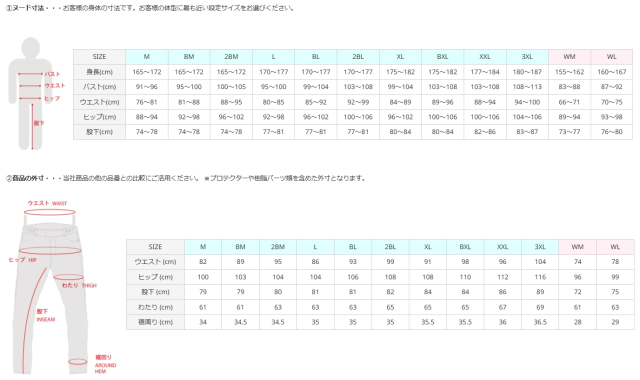
Task: Select the hem value '34' for M
Action: point(203,322)
